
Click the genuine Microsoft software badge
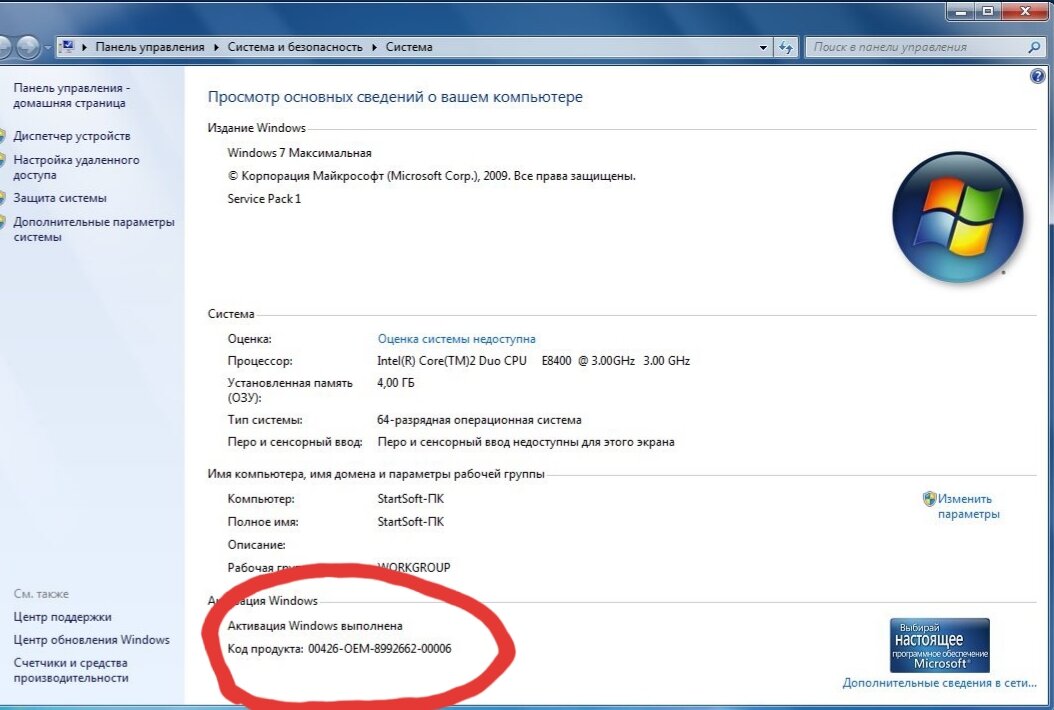tap(939, 645)
